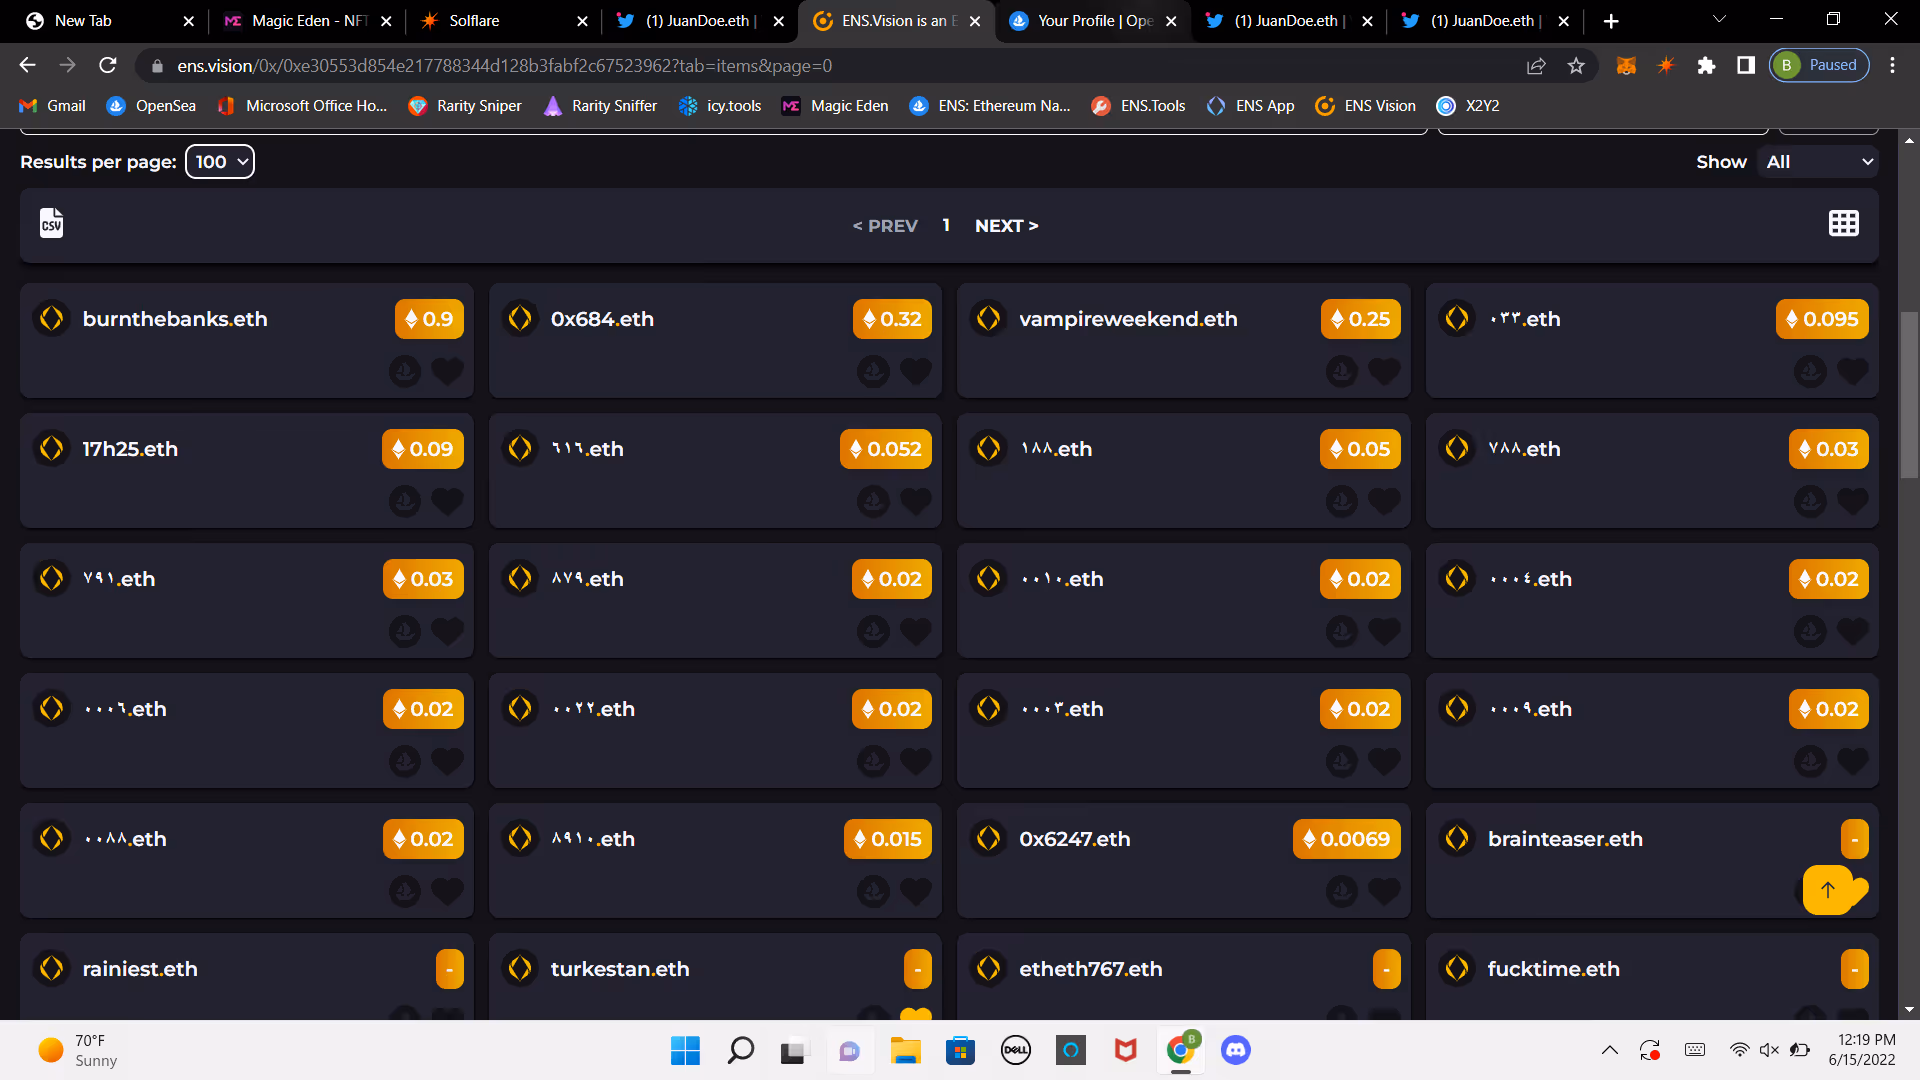The width and height of the screenshot is (1920, 1080).
Task: Open Discord from the Windows taskbar
Action: (1235, 1050)
